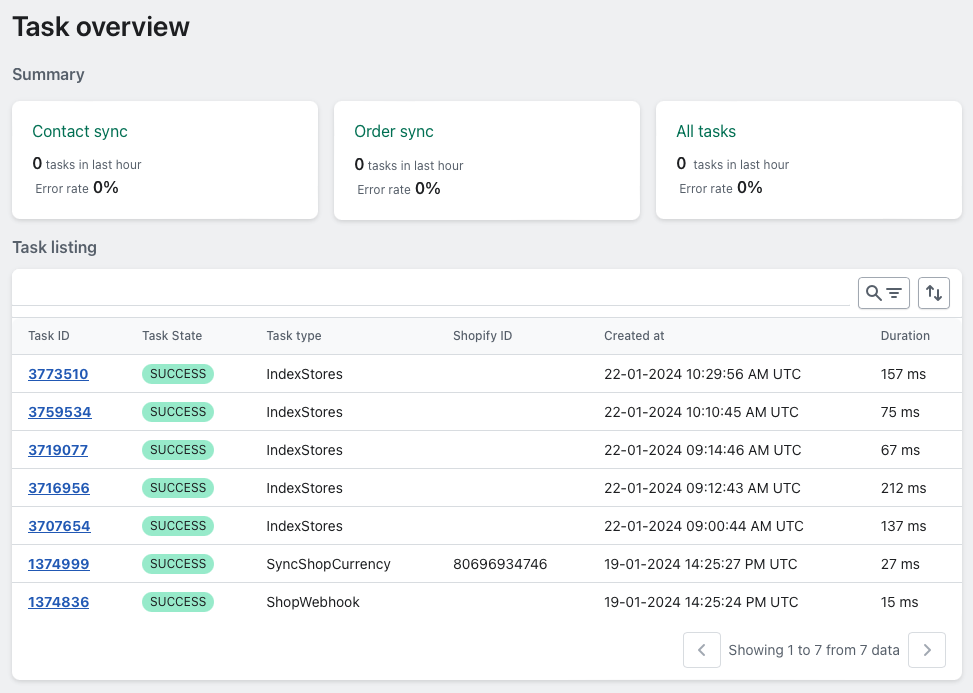The width and height of the screenshot is (973, 693).
Task: Click the SUCCESS badge on task 3707654
Action: (x=177, y=525)
